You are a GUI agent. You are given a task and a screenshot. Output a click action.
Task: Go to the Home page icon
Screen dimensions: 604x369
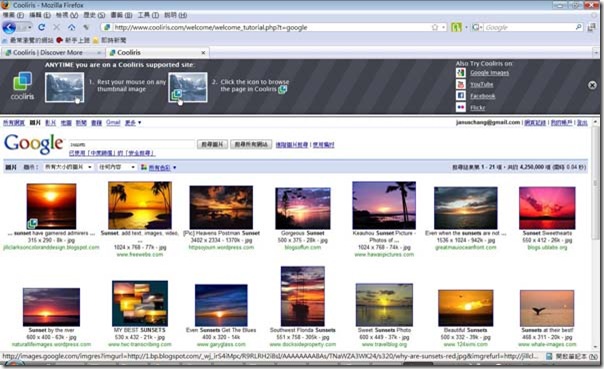click(72, 27)
